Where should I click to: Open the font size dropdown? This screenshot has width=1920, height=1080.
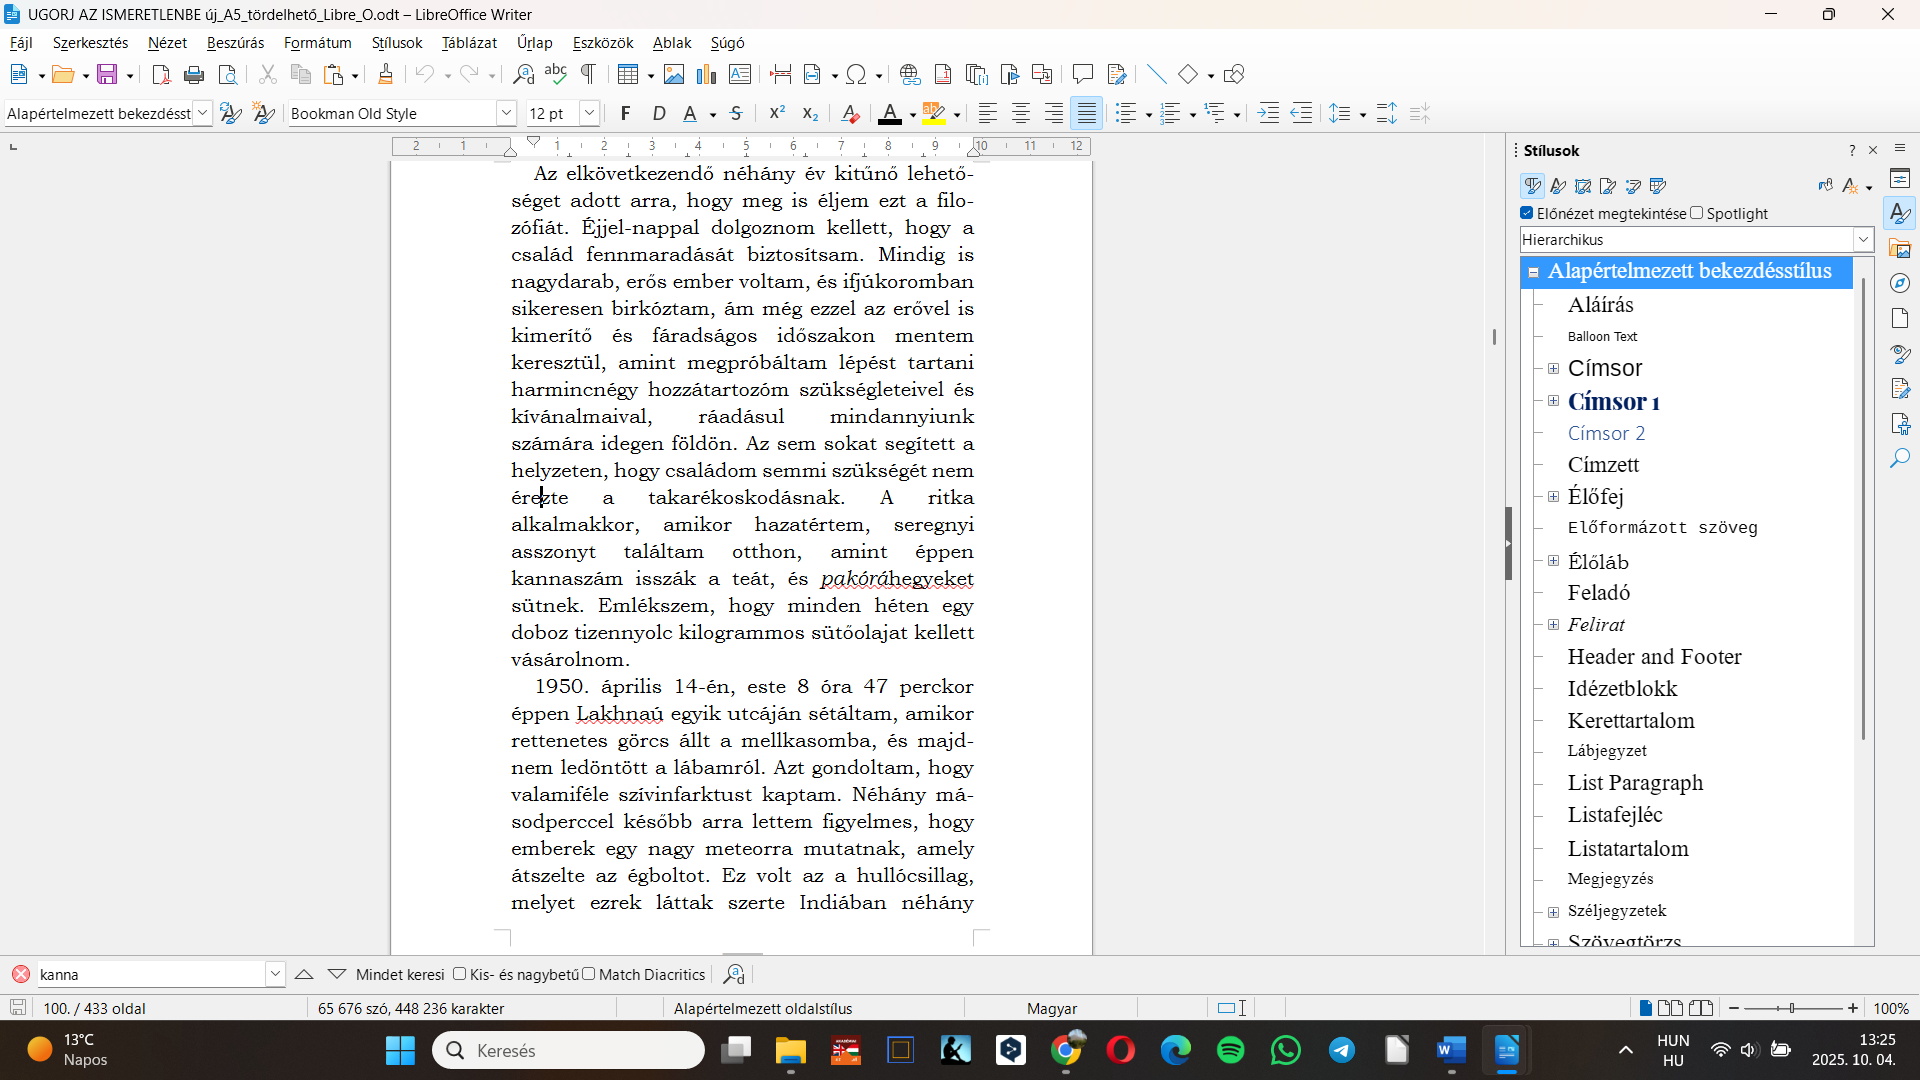[589, 113]
